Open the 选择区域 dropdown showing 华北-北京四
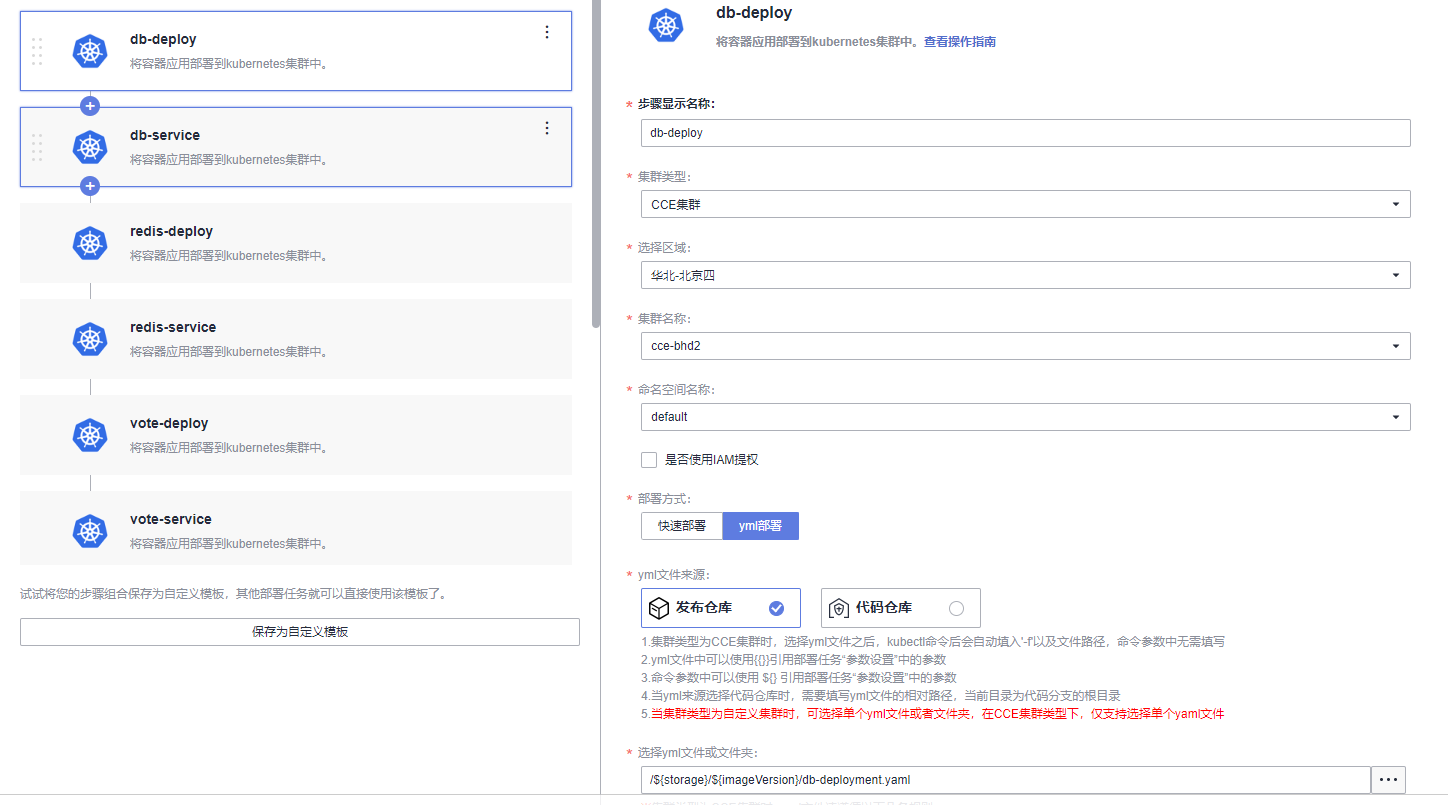This screenshot has height=805, width=1448. [1025, 275]
